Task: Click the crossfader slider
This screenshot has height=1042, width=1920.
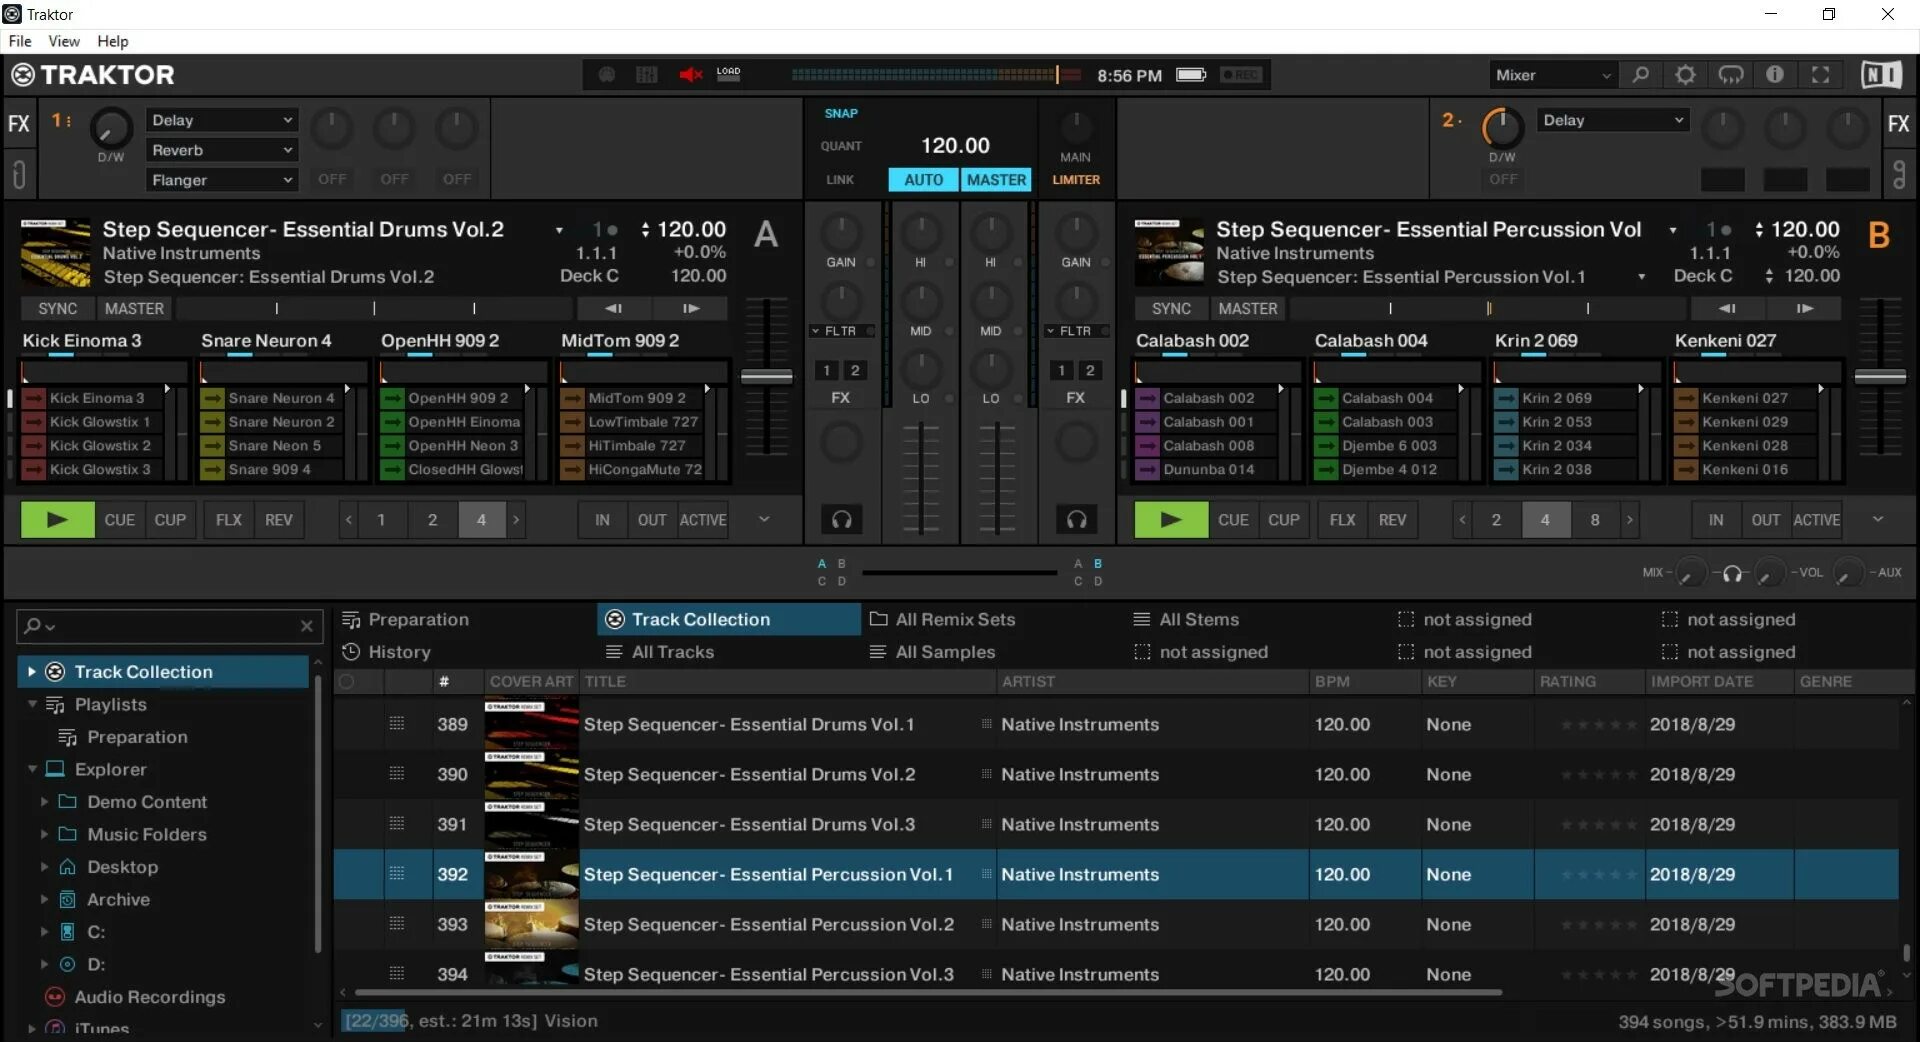Action: coord(960,573)
